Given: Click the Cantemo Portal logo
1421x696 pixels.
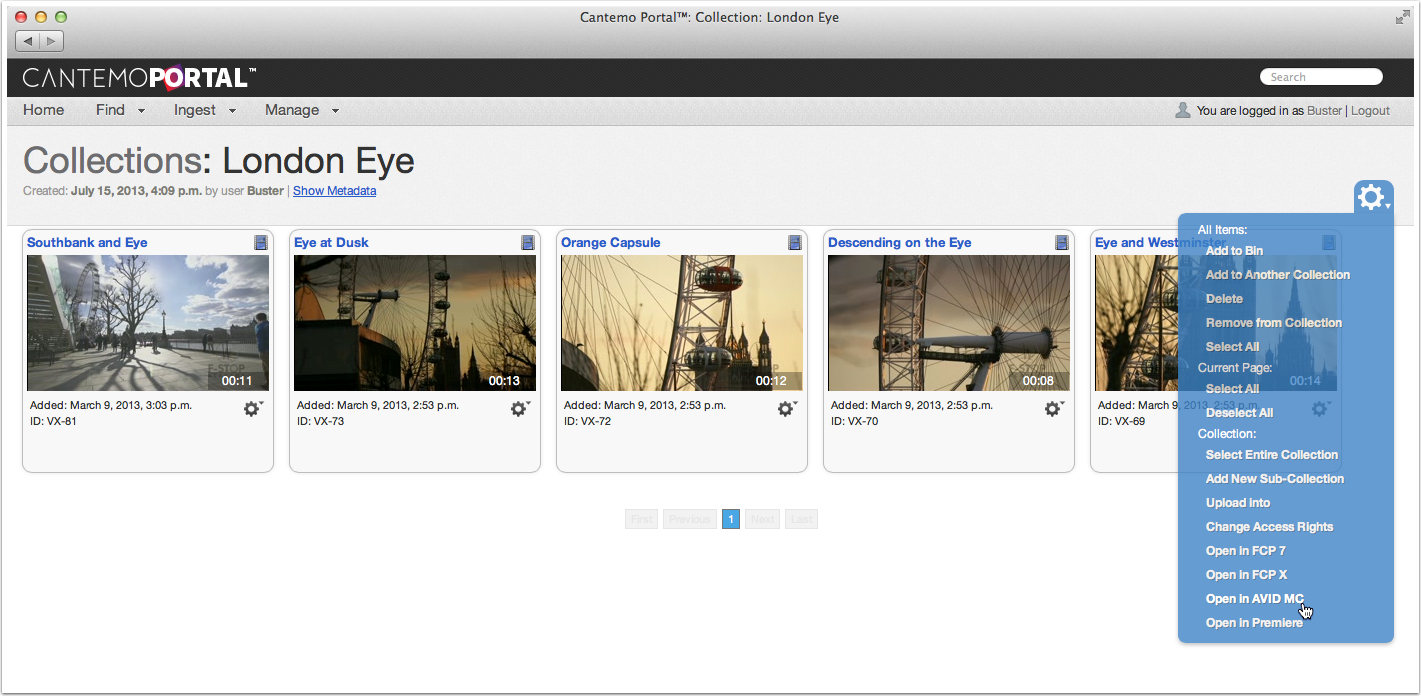Looking at the screenshot, I should tap(139, 77).
